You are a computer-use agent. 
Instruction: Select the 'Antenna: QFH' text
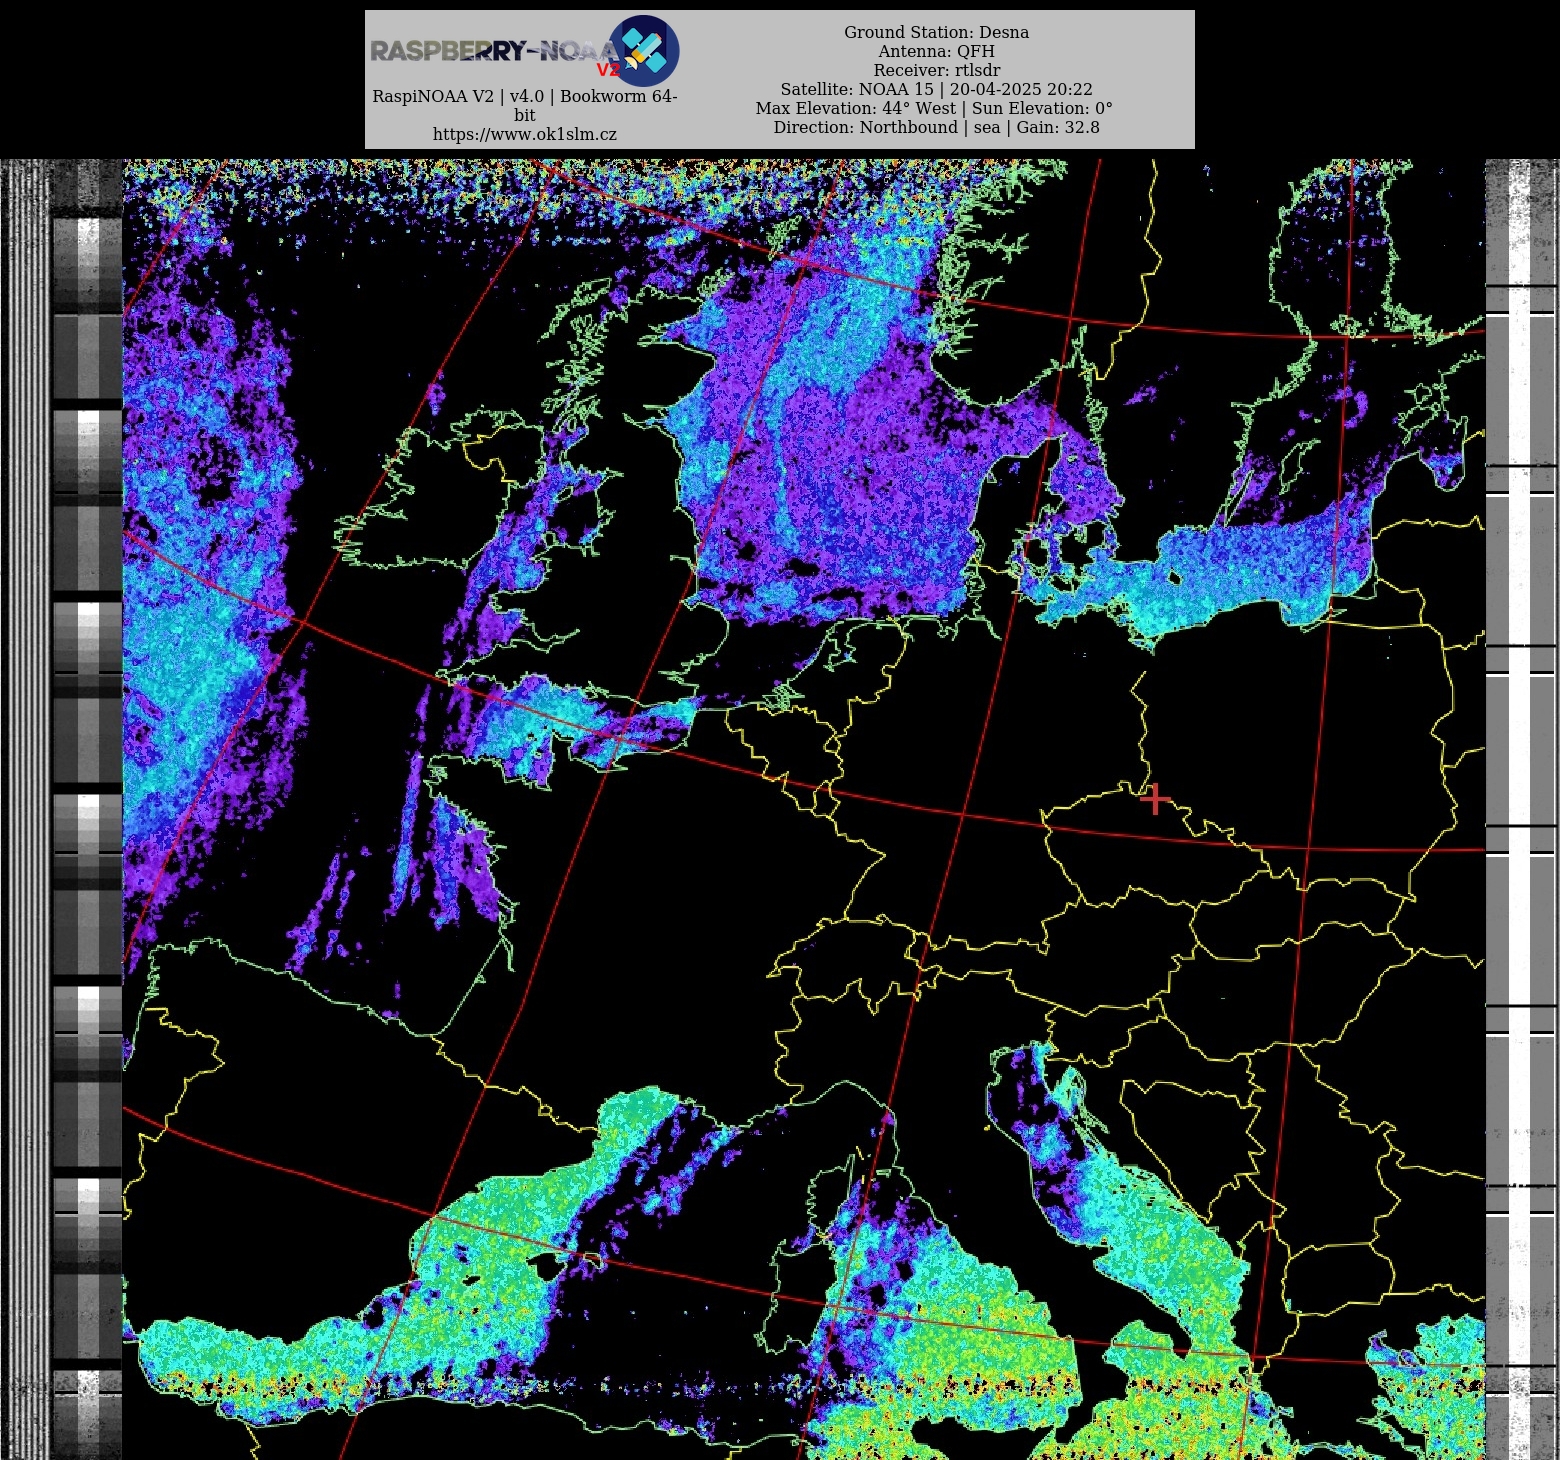click(936, 51)
